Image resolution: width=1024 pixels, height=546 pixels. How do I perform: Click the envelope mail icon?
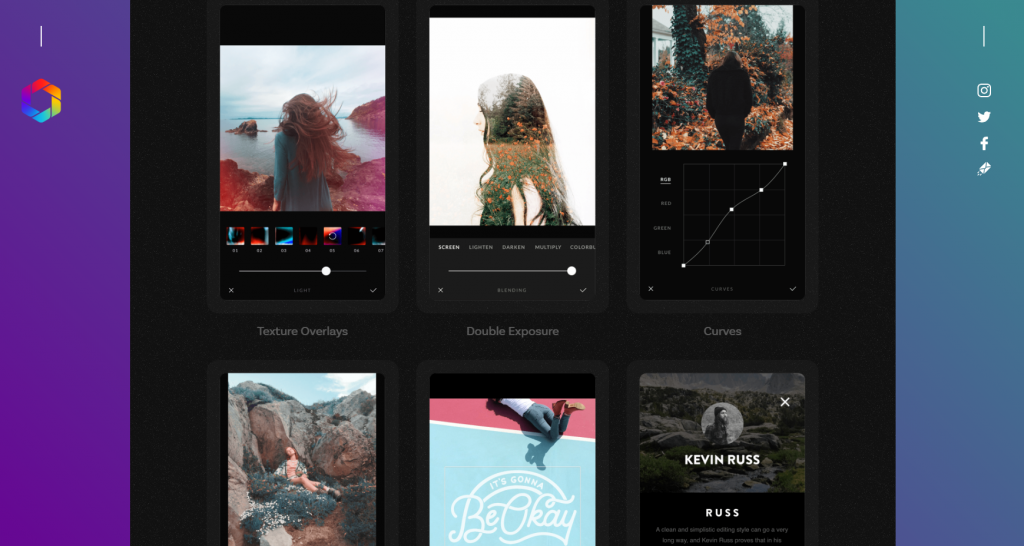[x=984, y=169]
